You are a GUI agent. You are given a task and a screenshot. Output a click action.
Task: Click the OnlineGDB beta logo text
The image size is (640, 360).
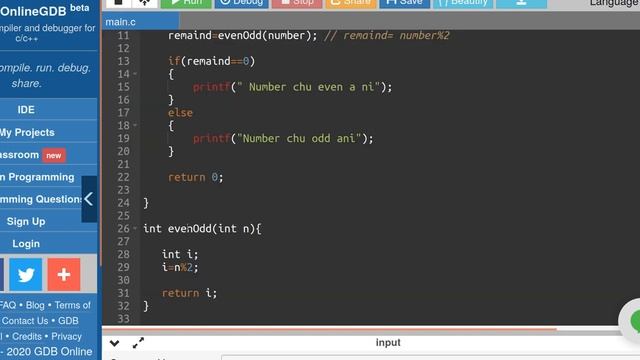coord(44,10)
